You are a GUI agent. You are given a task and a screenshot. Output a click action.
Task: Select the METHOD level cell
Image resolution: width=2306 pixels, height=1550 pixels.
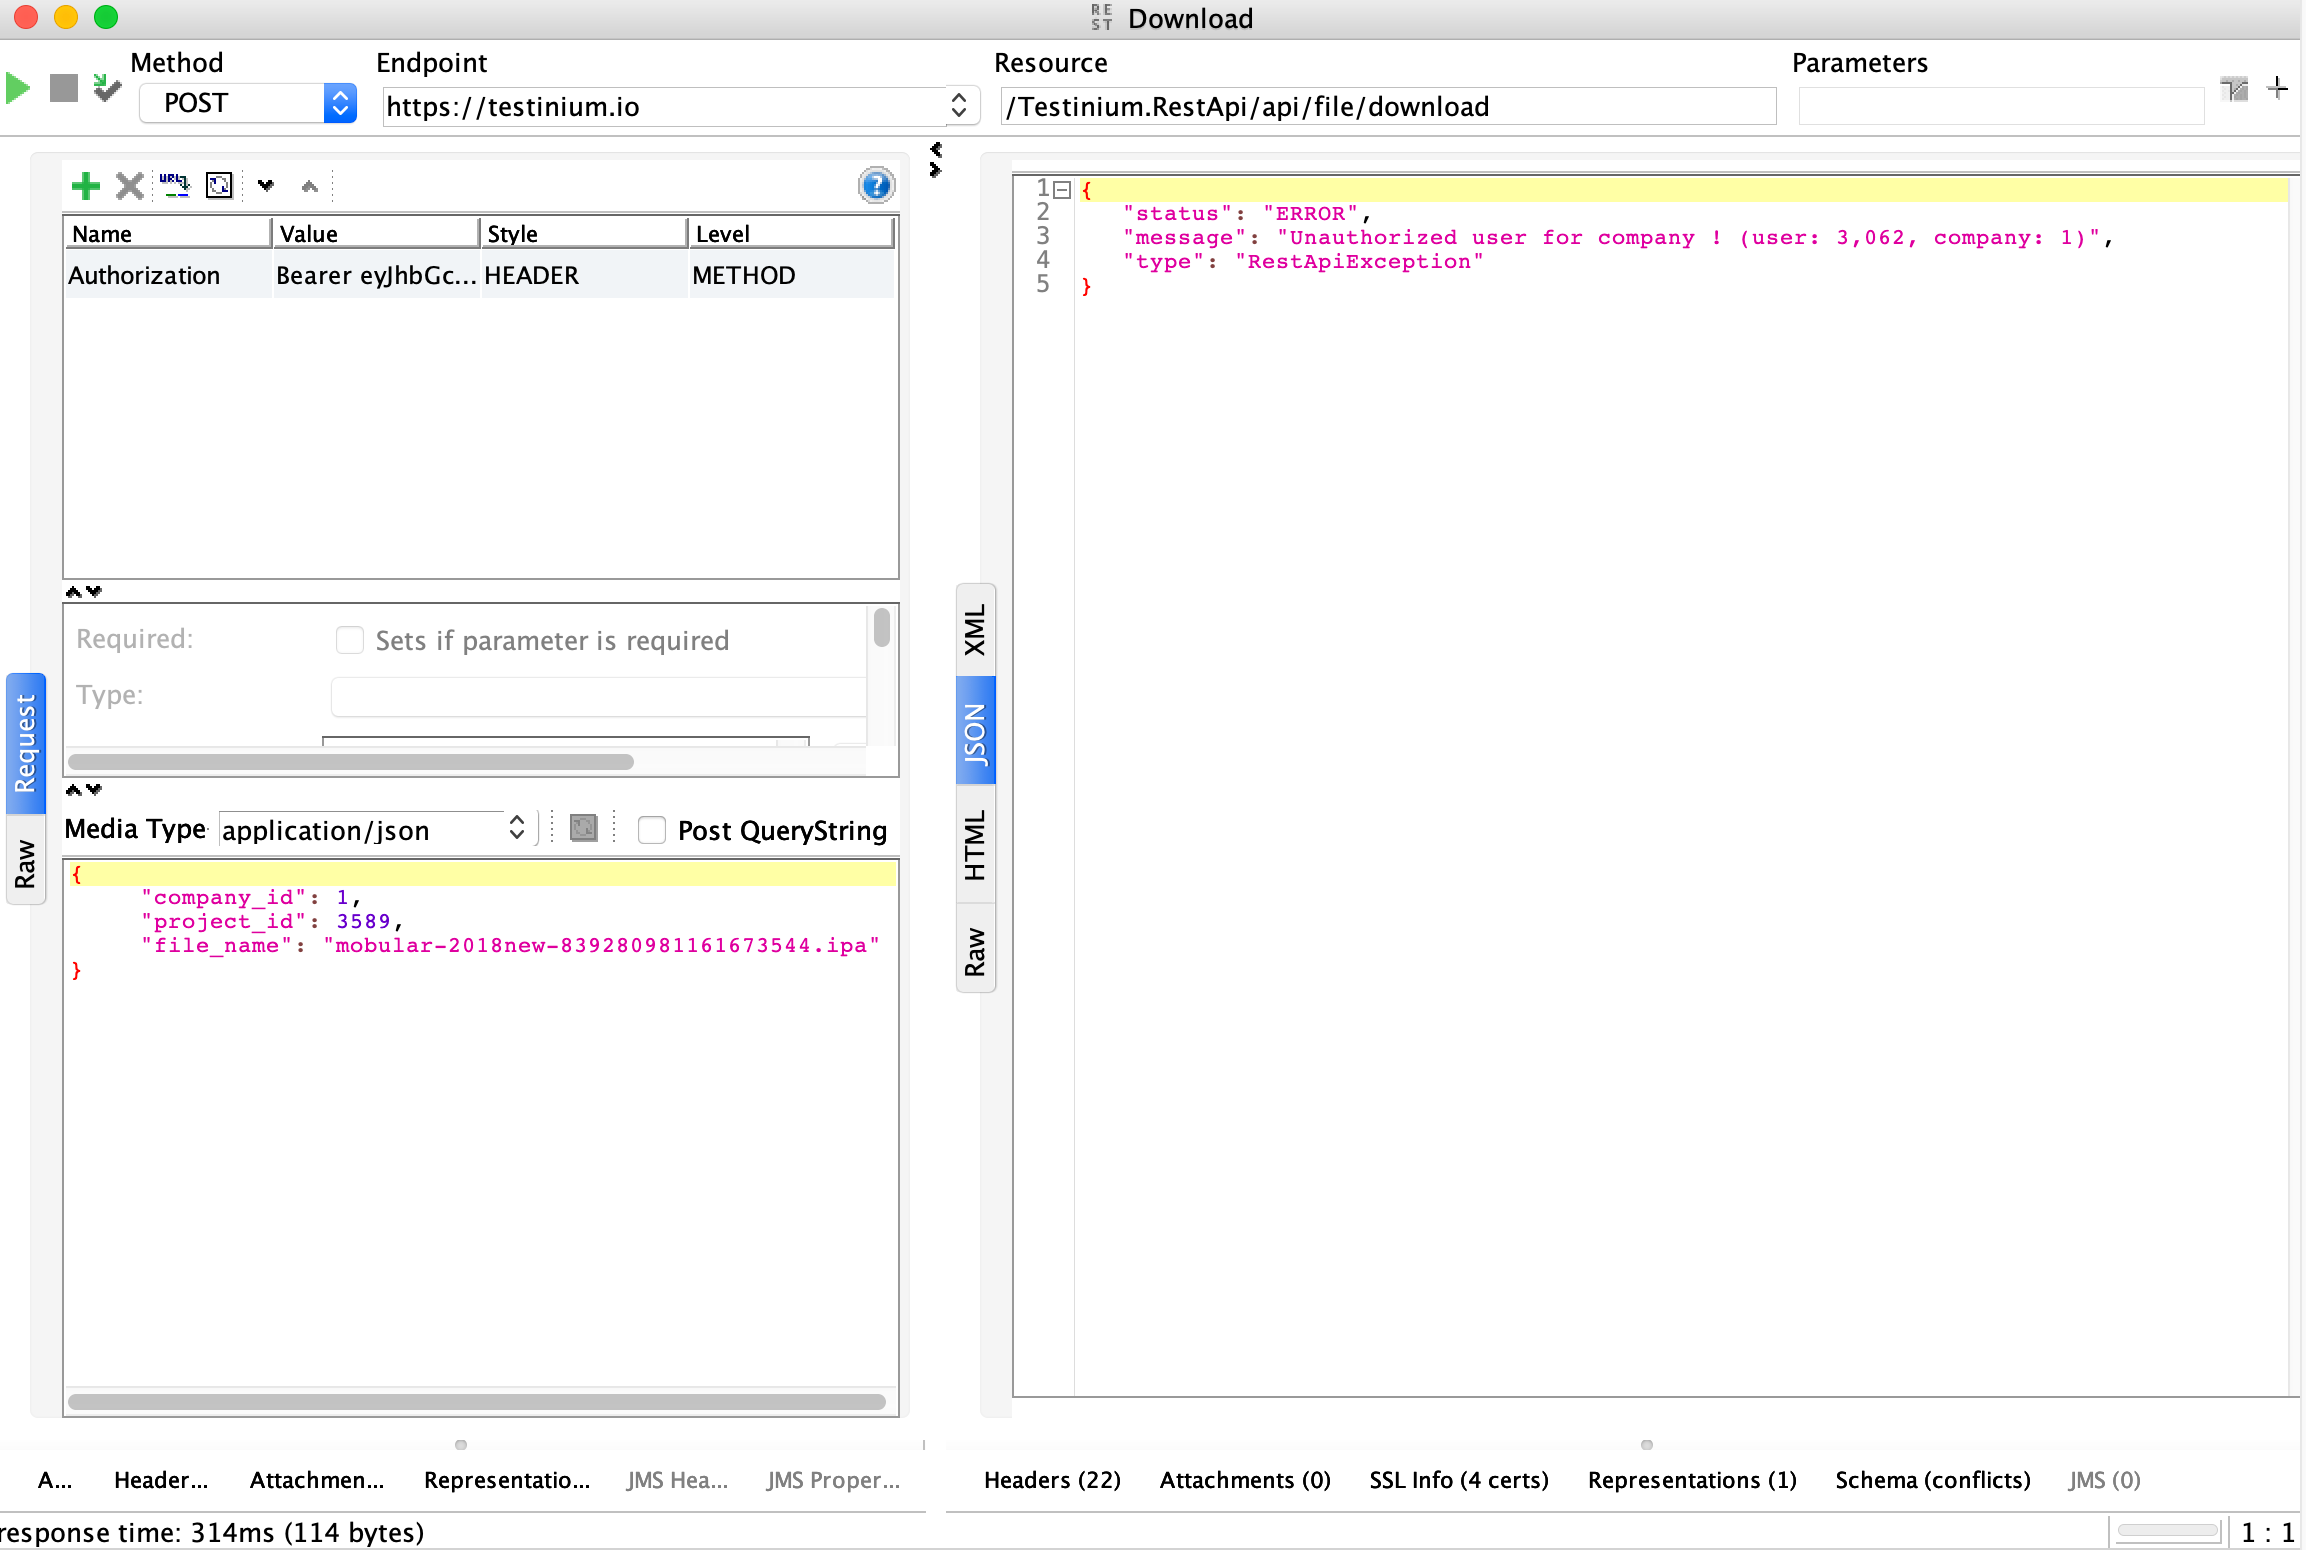click(791, 275)
